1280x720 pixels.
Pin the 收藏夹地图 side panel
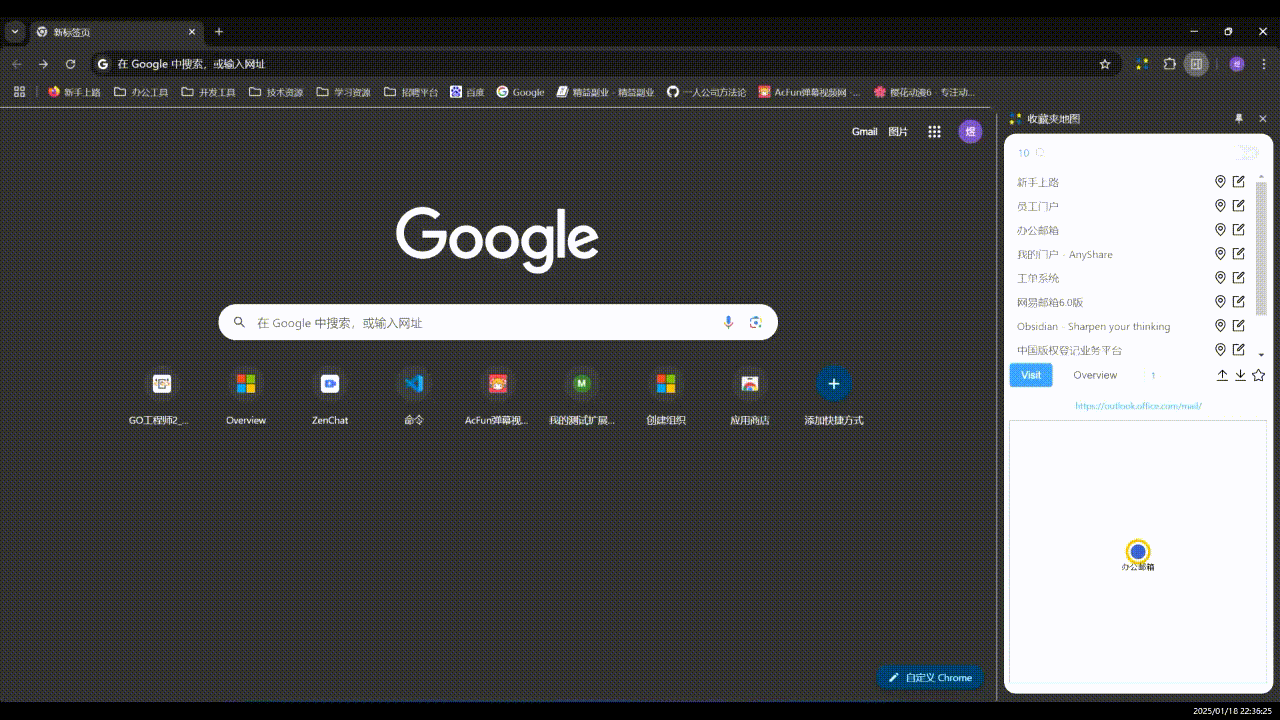[x=1238, y=118]
